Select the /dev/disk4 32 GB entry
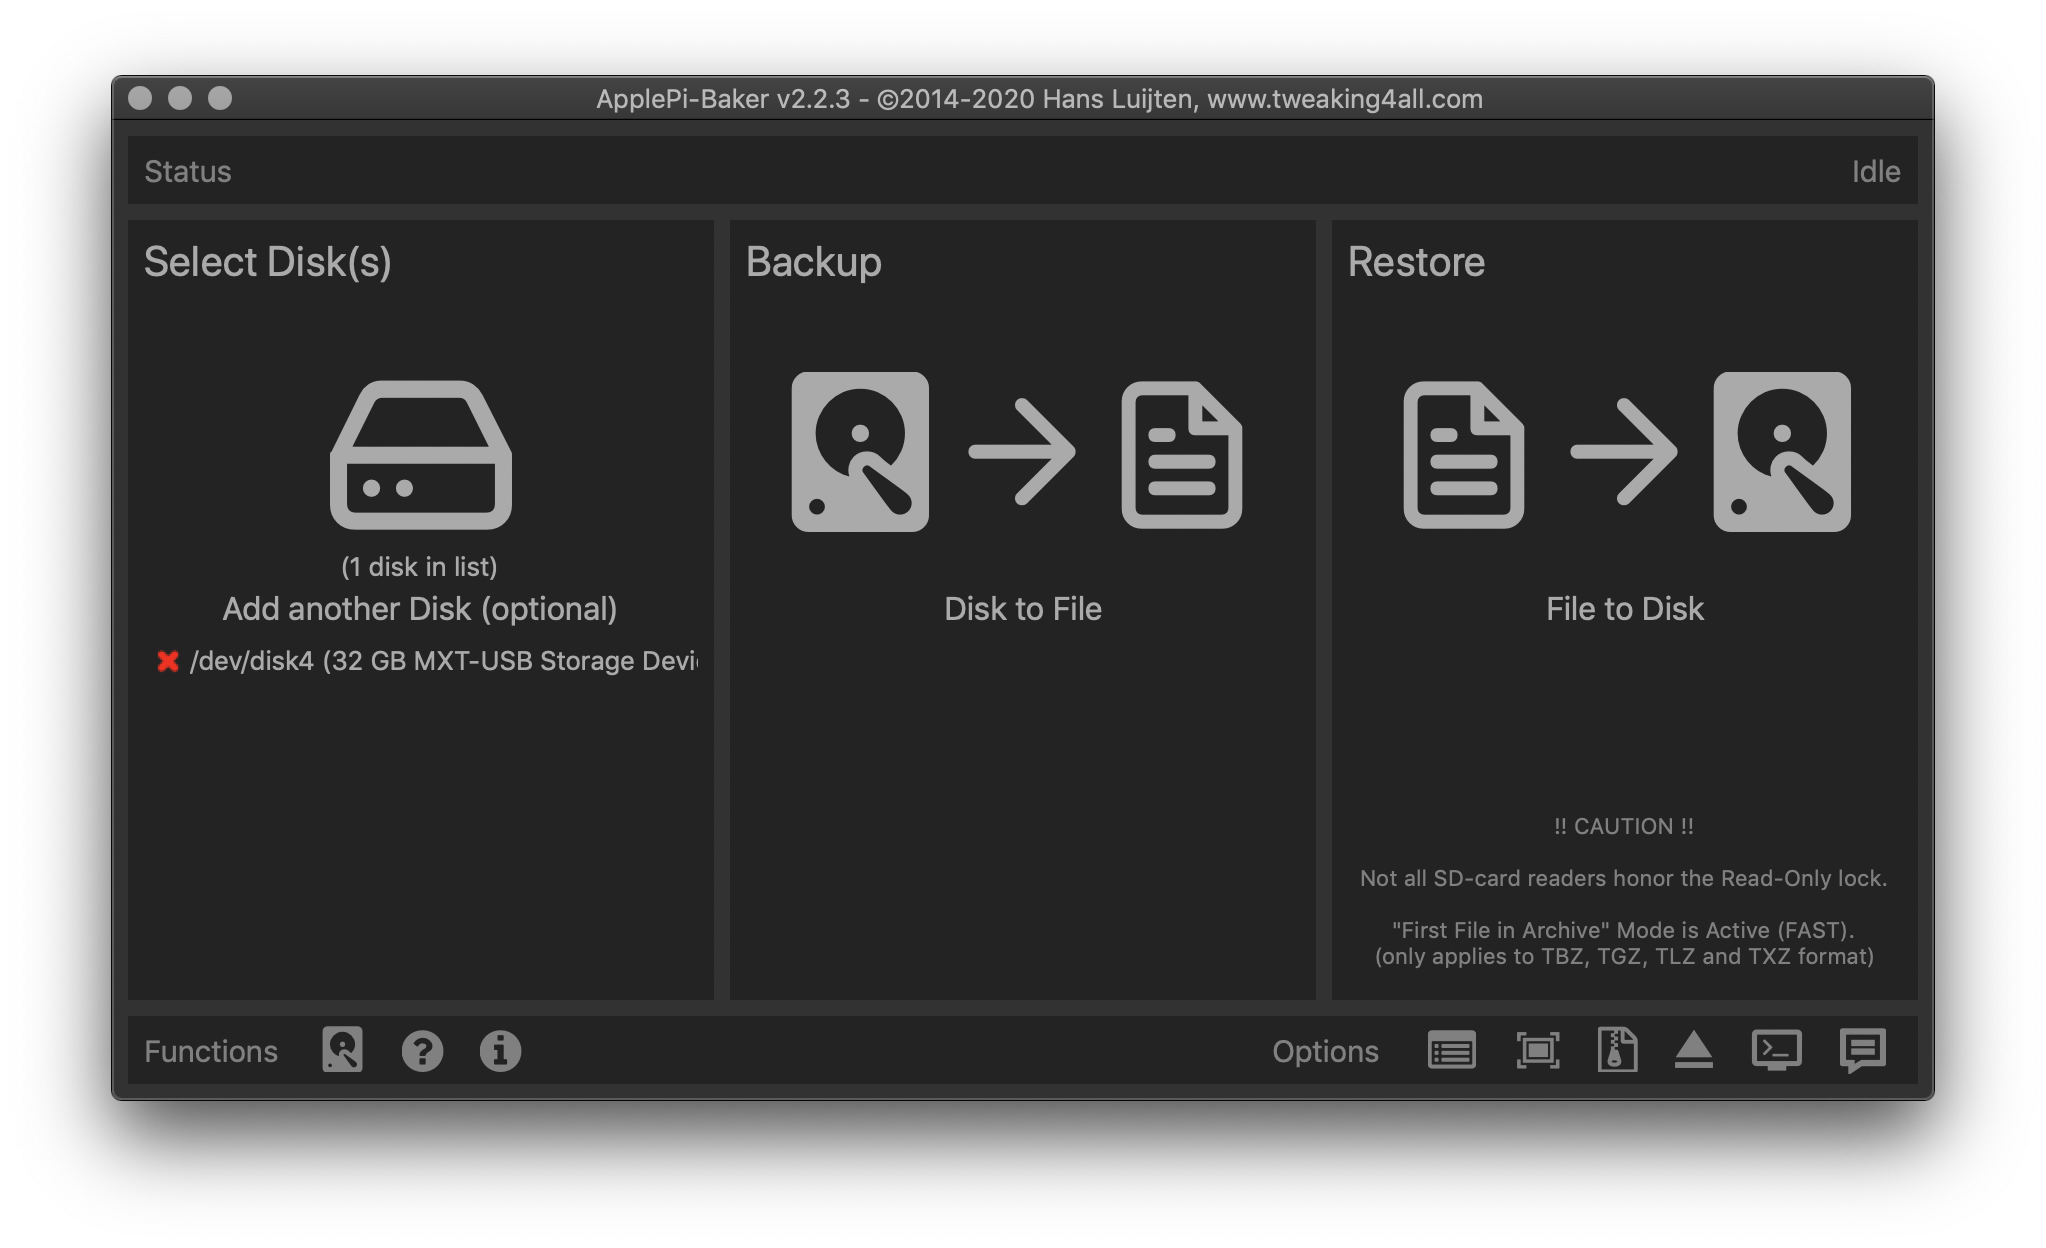 [443, 661]
